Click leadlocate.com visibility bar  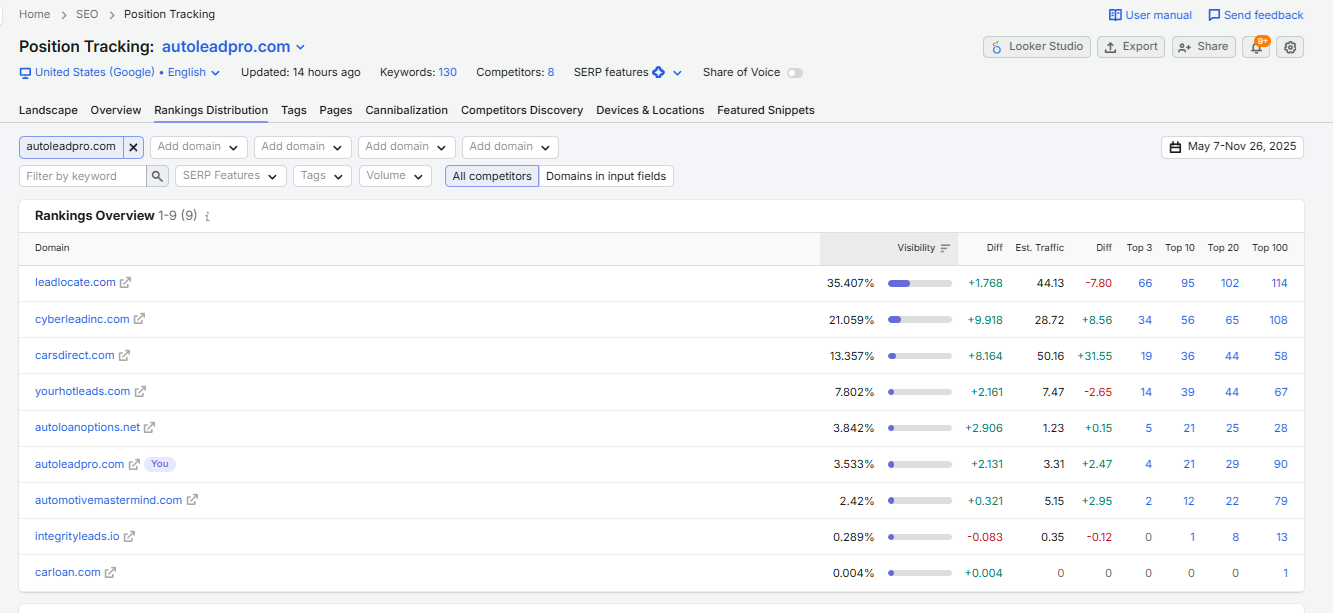tap(920, 283)
